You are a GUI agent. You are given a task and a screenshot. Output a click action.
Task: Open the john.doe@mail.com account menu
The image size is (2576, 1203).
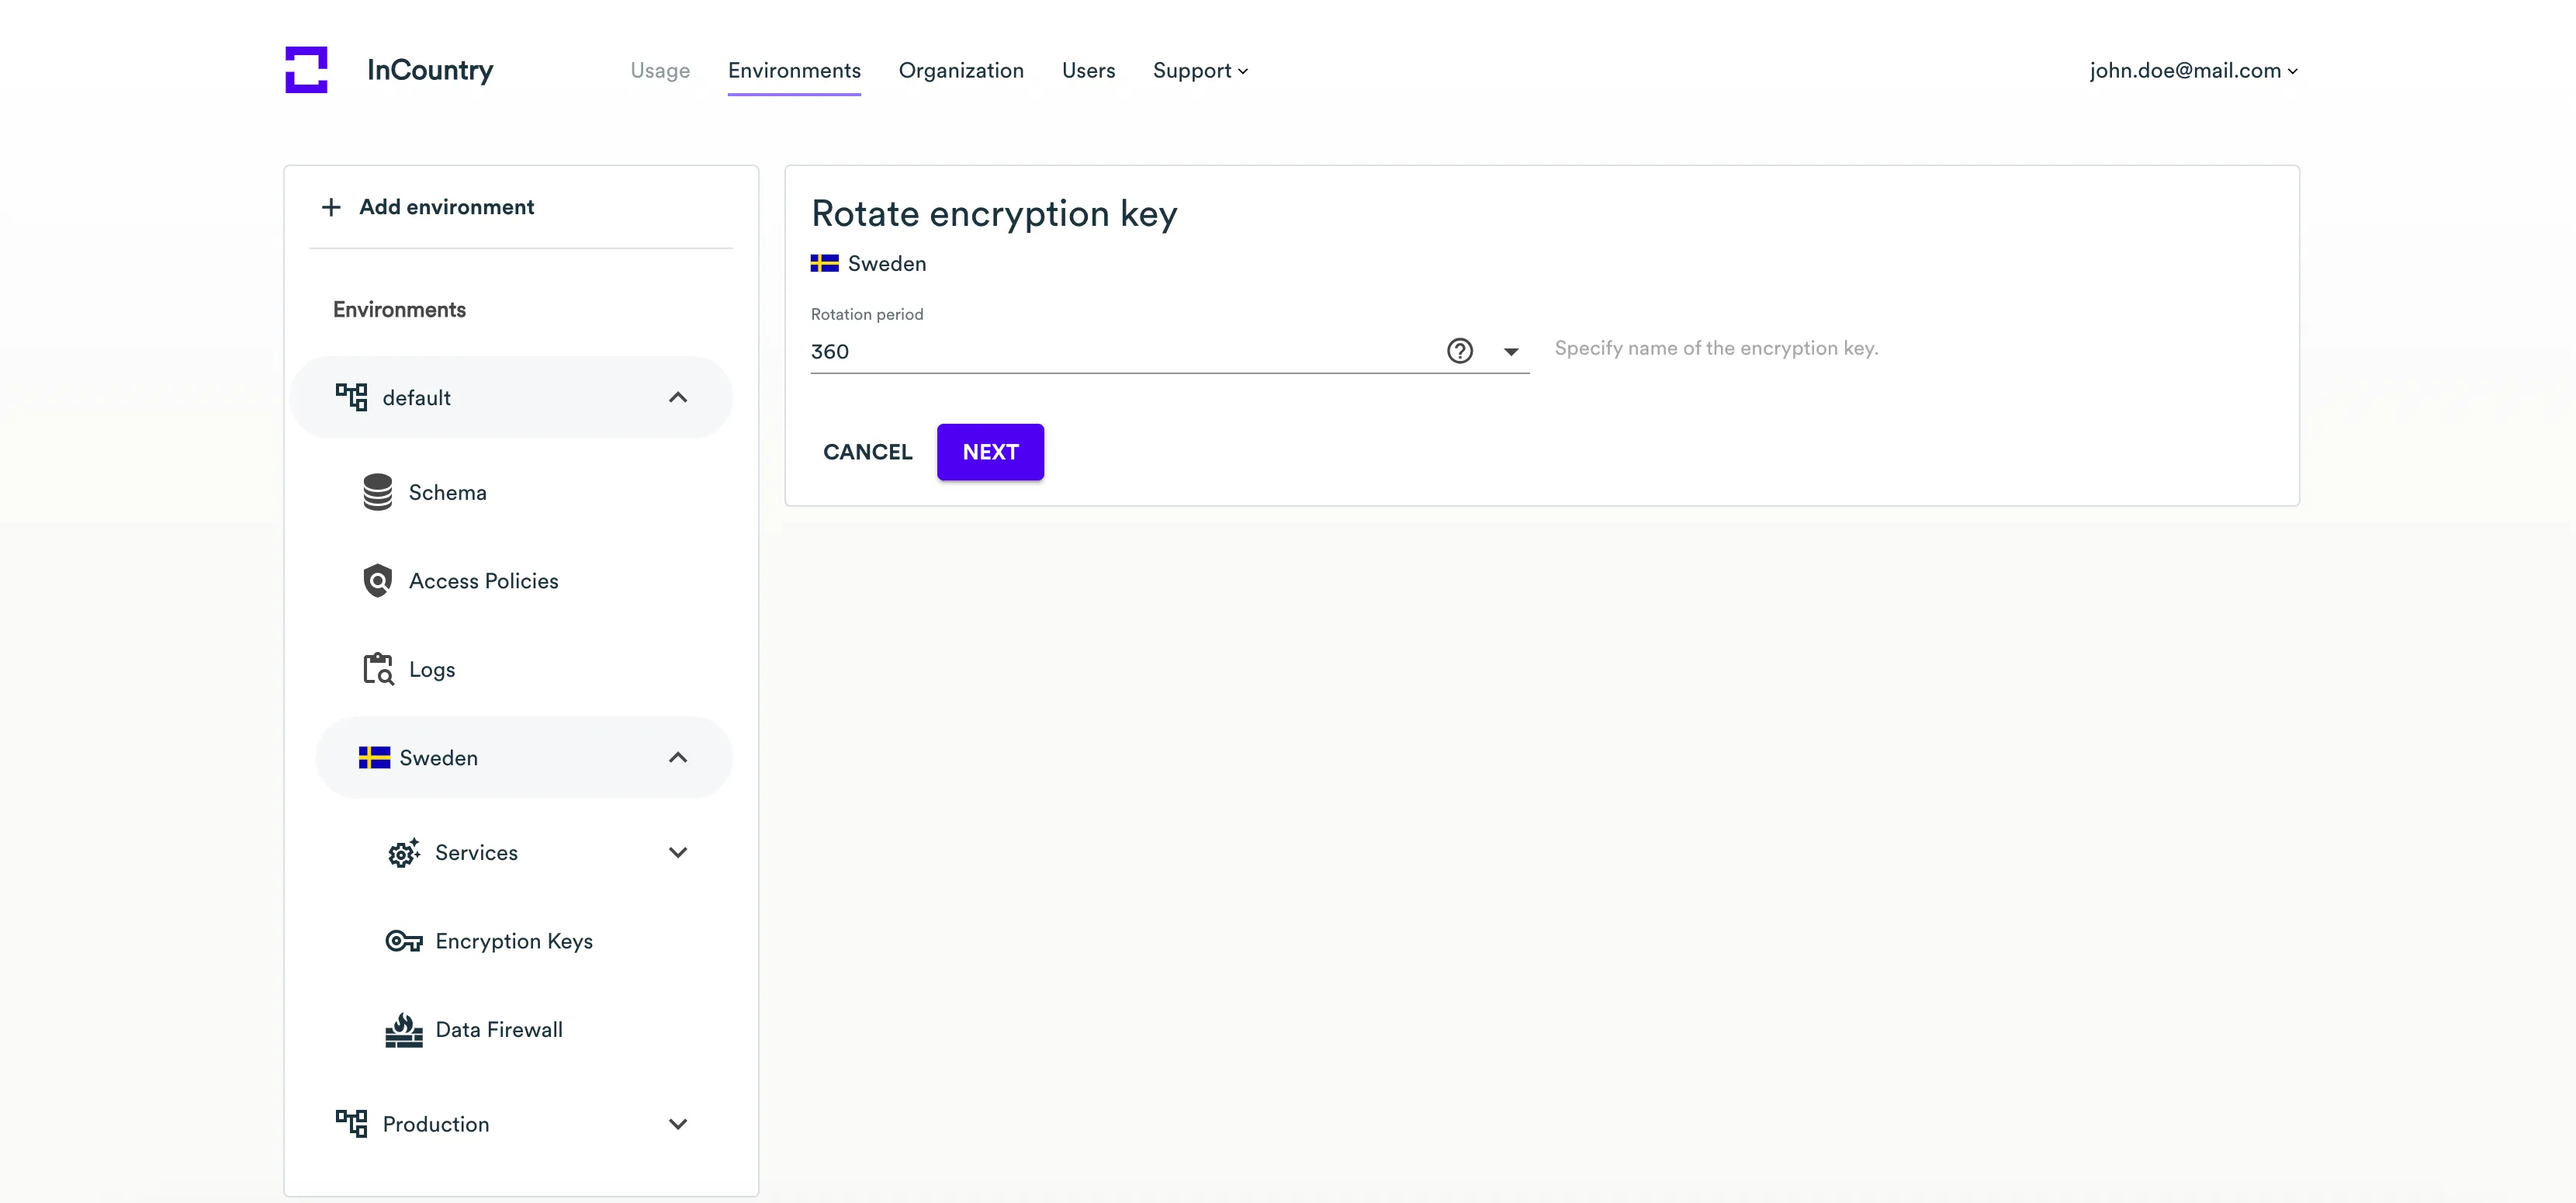point(2193,71)
